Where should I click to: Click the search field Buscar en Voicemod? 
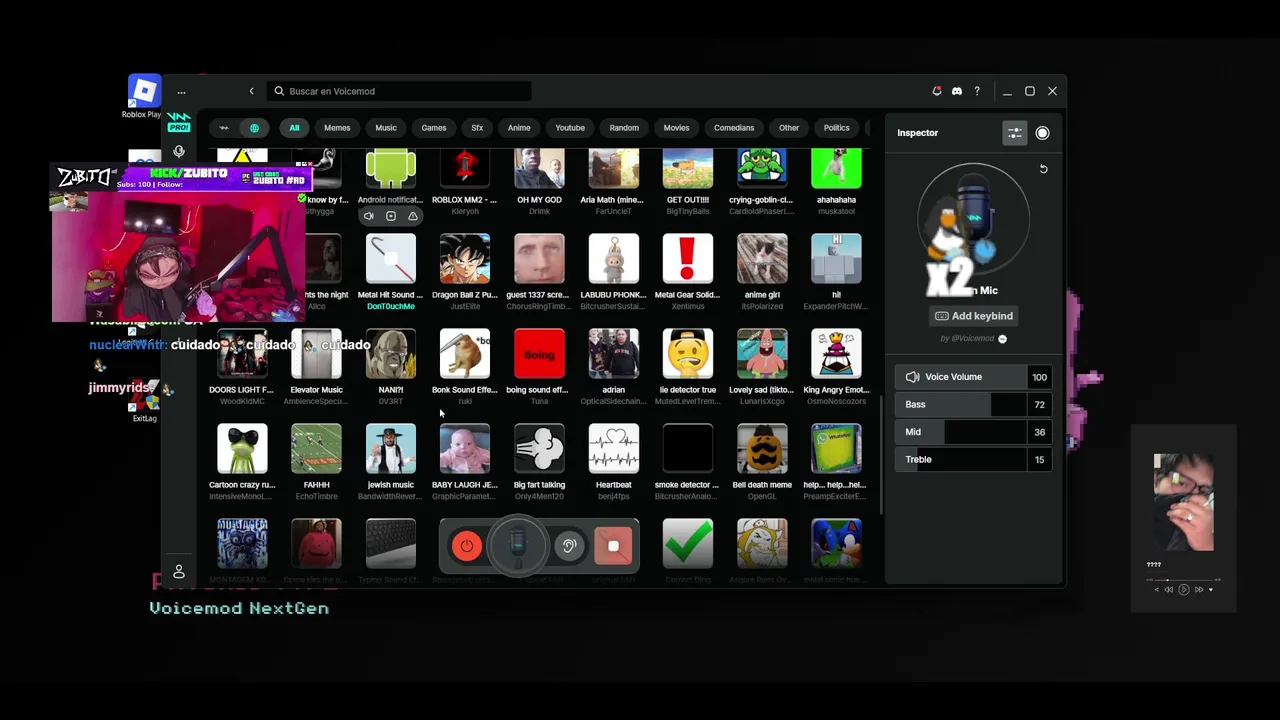(401, 91)
